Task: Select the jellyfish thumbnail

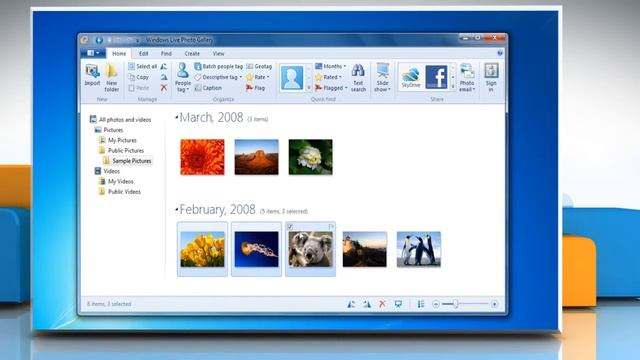Action: 256,249
